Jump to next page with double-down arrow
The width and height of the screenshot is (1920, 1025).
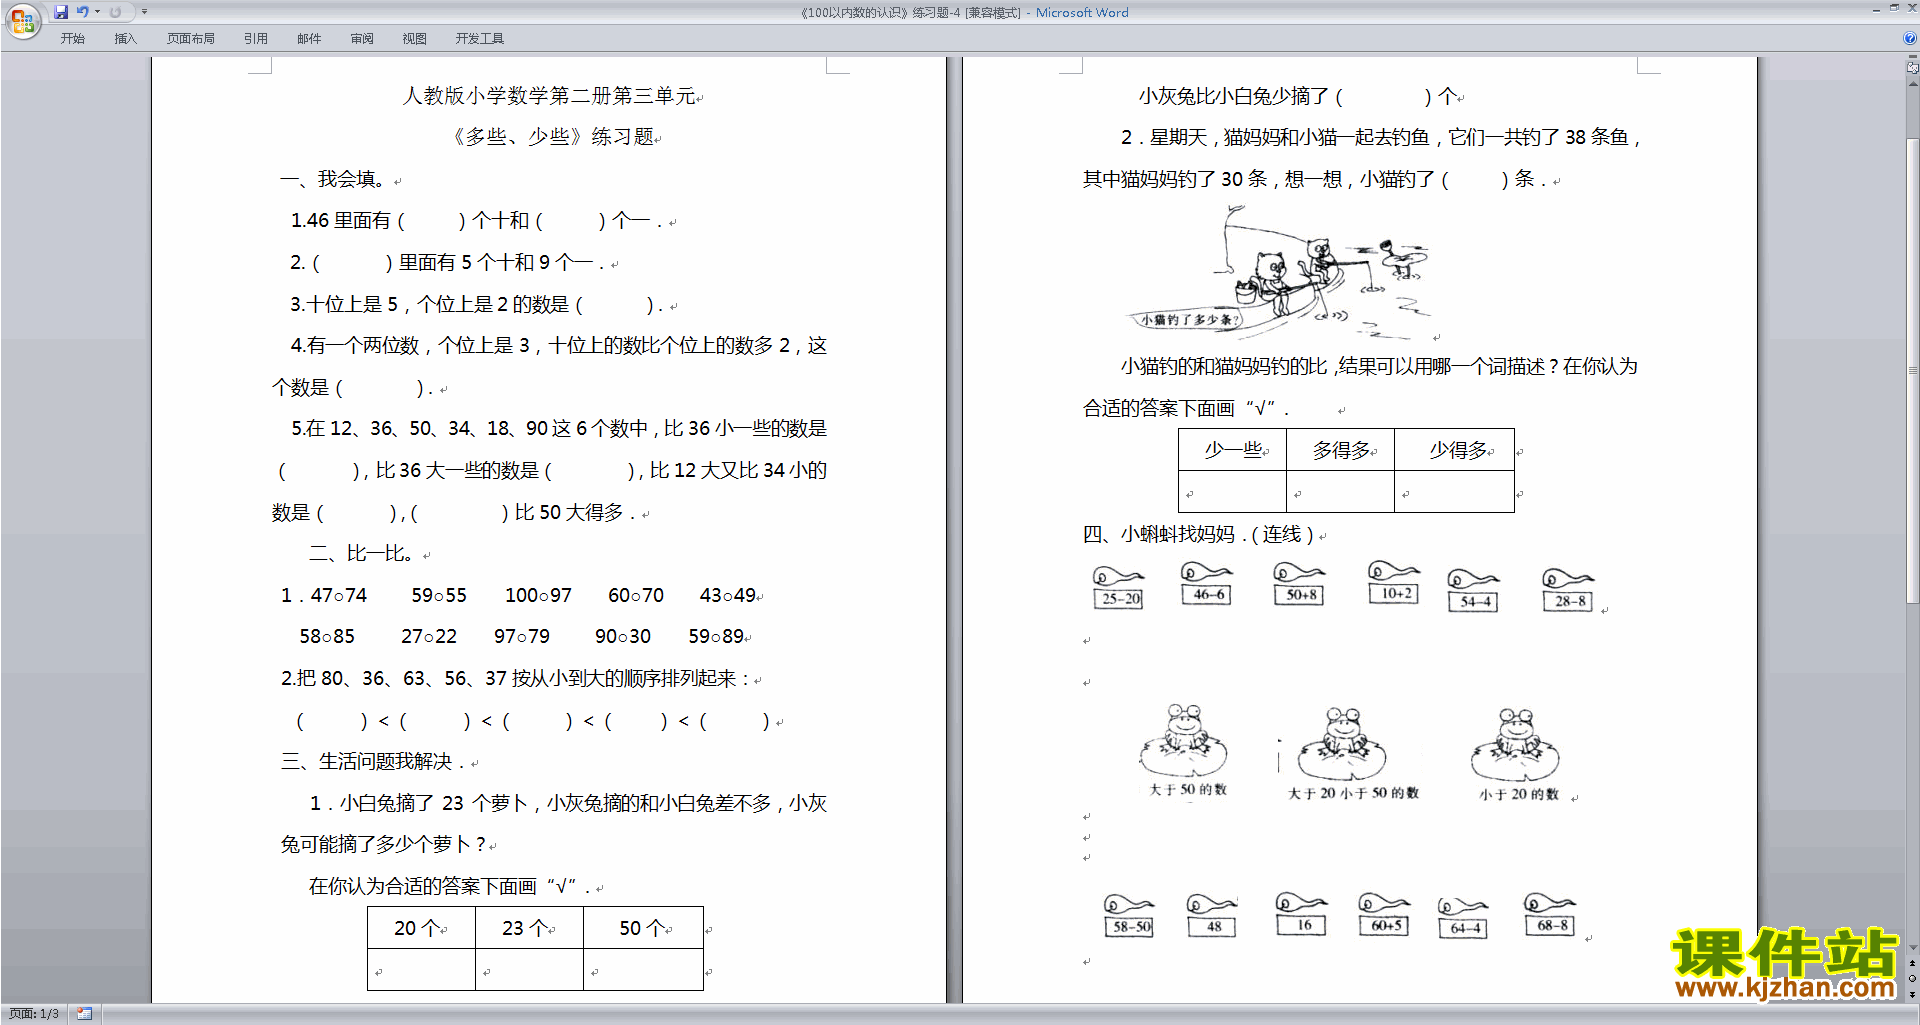tap(1912, 994)
